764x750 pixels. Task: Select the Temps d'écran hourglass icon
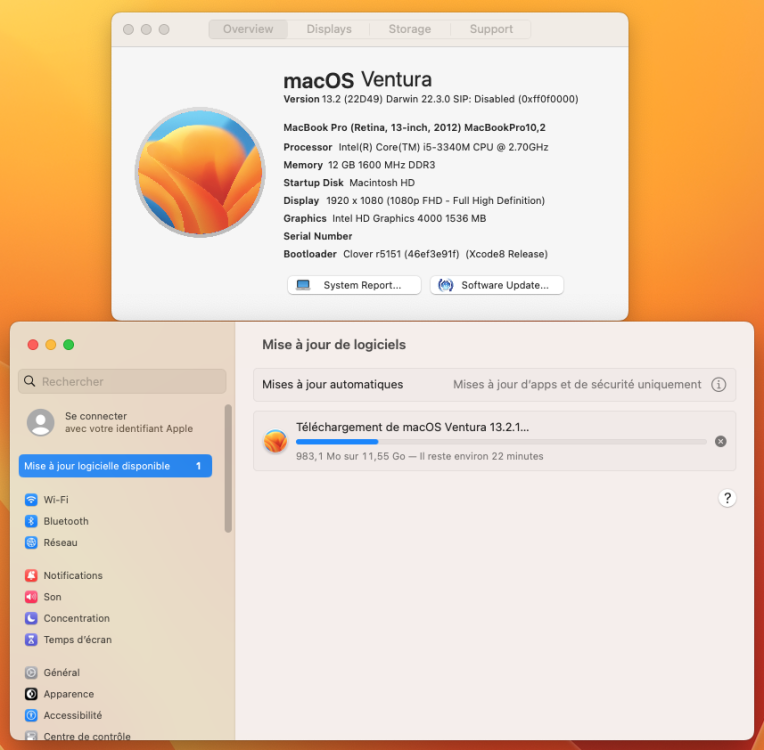click(x=31, y=639)
